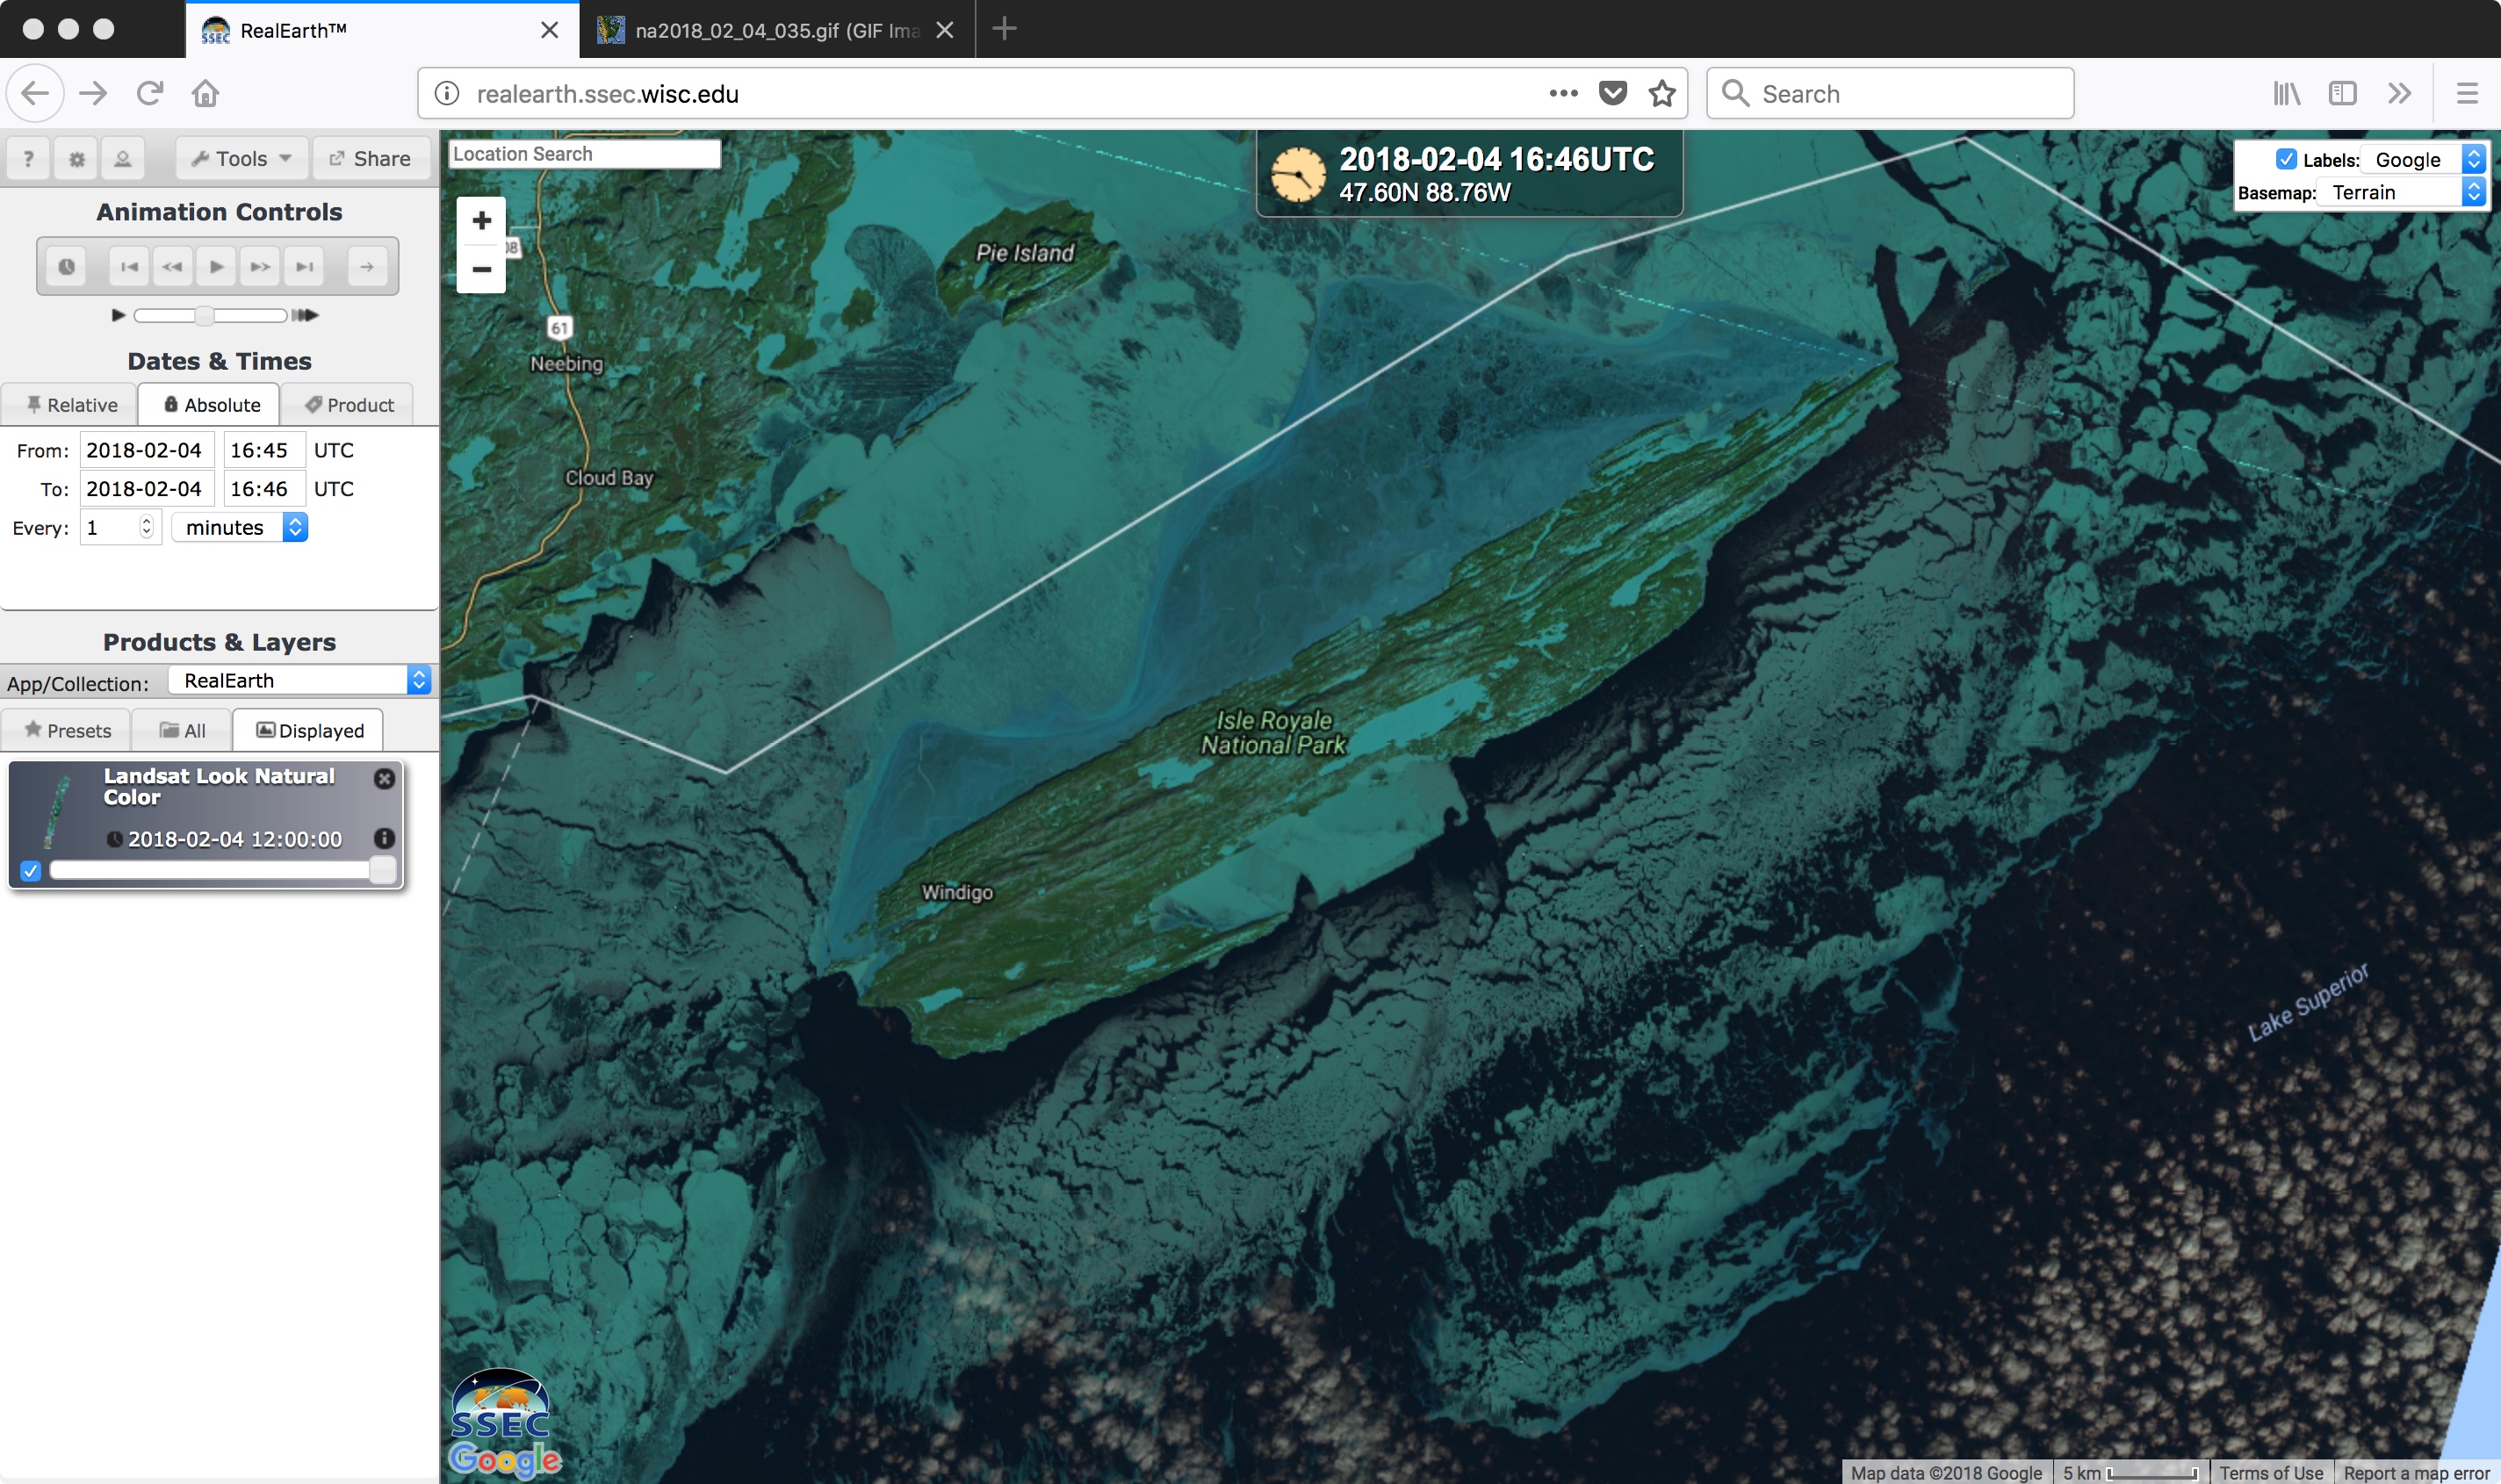Click the Landsat layer opacity slider
Screen dimensions: 2501x1484
pyautogui.click(x=223, y=870)
